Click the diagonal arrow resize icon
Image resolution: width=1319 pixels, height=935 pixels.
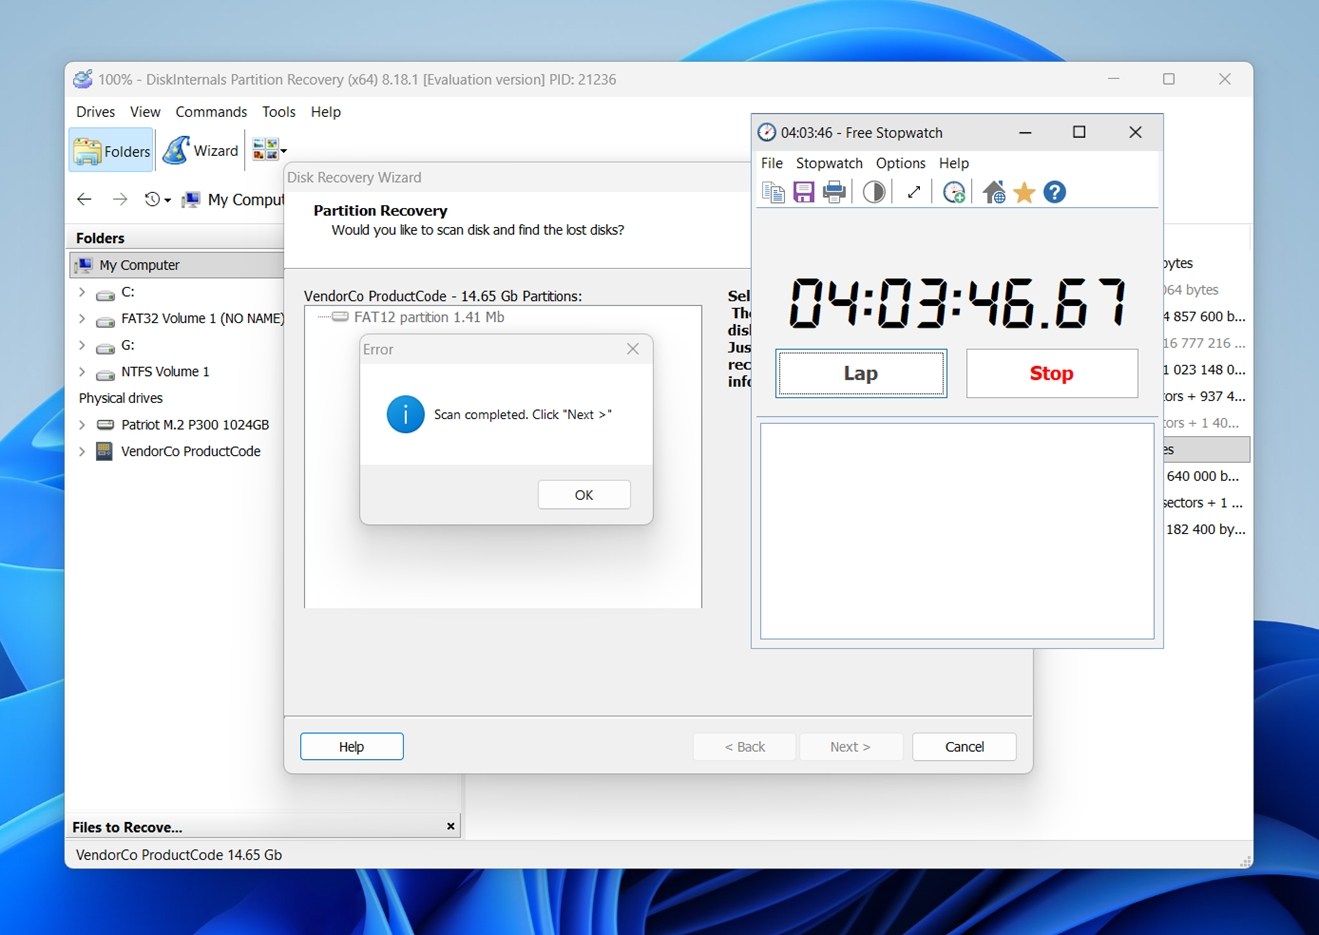click(x=913, y=192)
